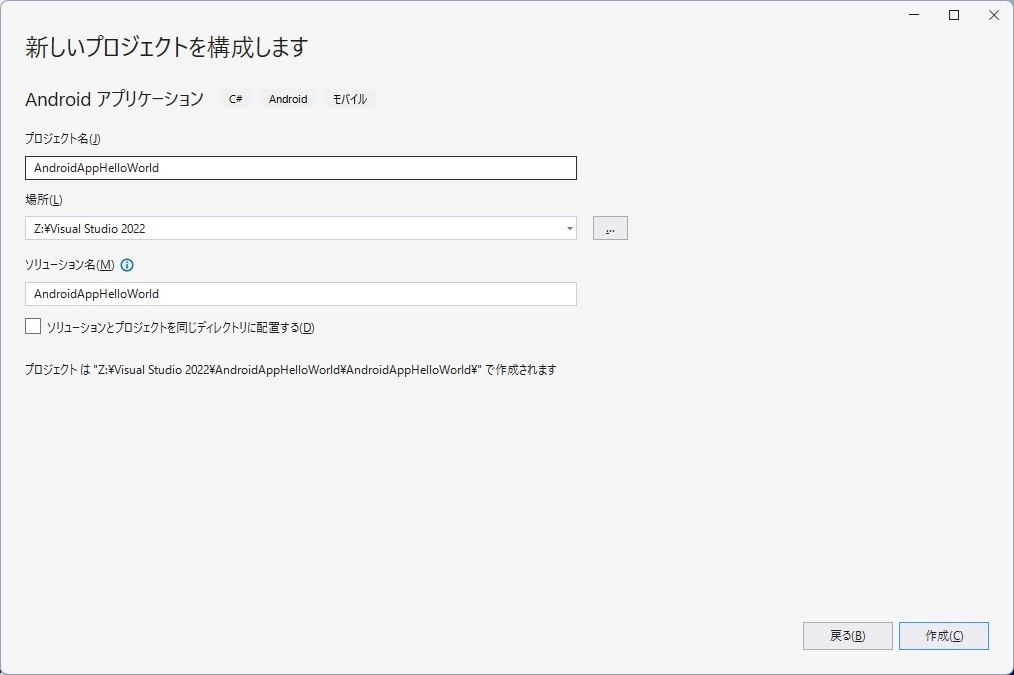Select the モバイル project type tag
Viewport: 1014px width, 675px height.
pyautogui.click(x=350, y=99)
